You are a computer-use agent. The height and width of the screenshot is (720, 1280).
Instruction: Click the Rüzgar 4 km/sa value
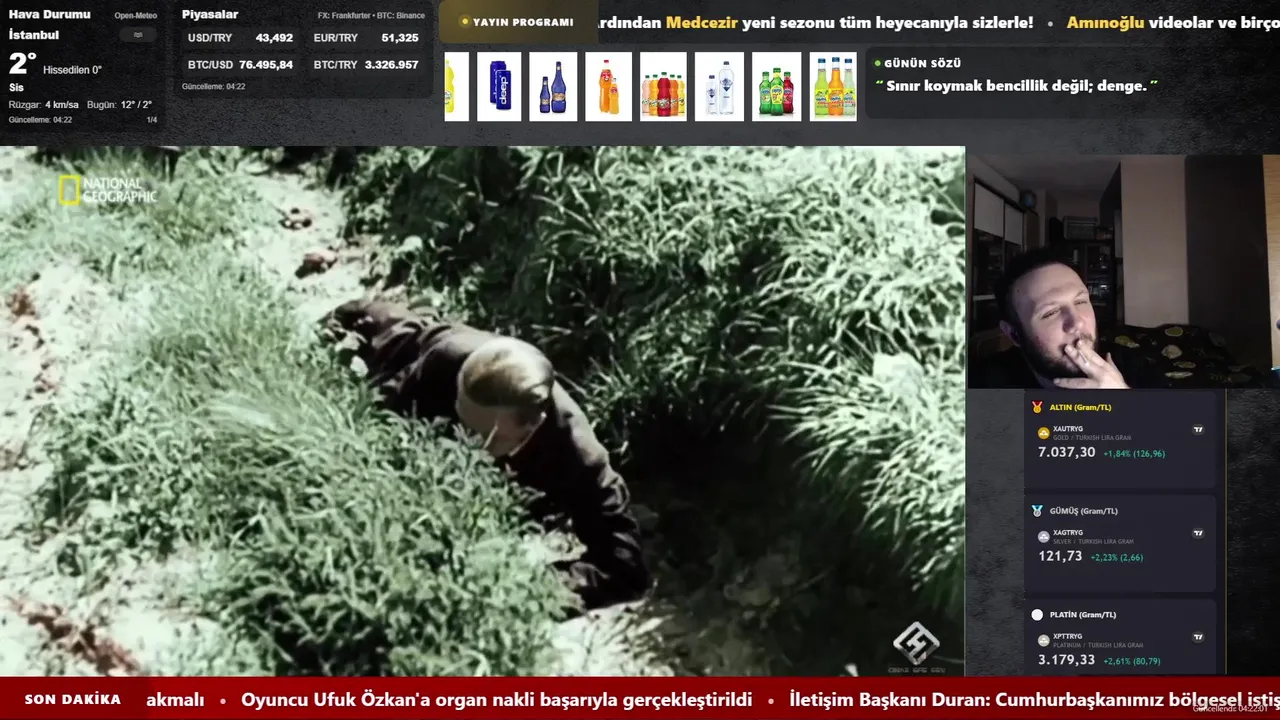tap(44, 105)
